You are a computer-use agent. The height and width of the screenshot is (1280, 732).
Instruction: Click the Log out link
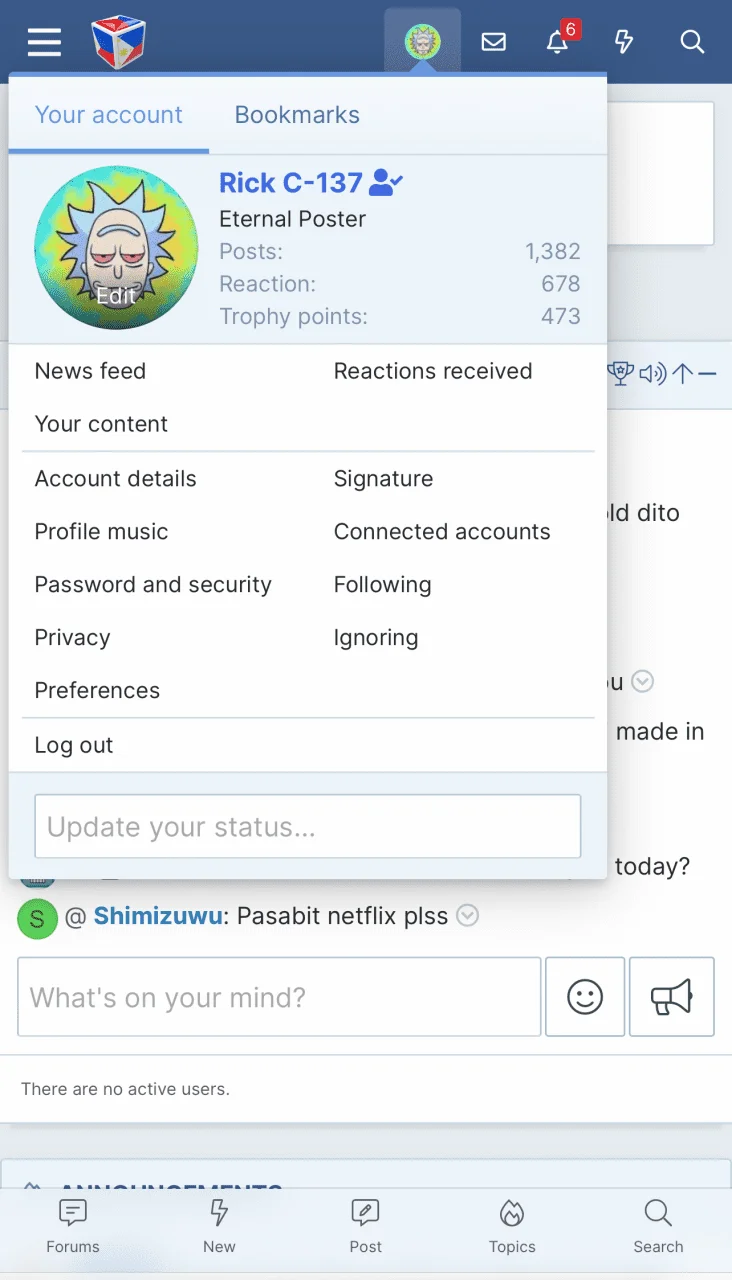(74, 745)
